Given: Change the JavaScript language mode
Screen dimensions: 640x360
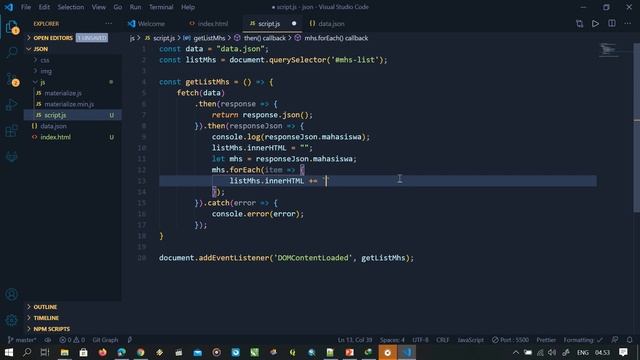Looking at the screenshot, I should tap(470, 340).
